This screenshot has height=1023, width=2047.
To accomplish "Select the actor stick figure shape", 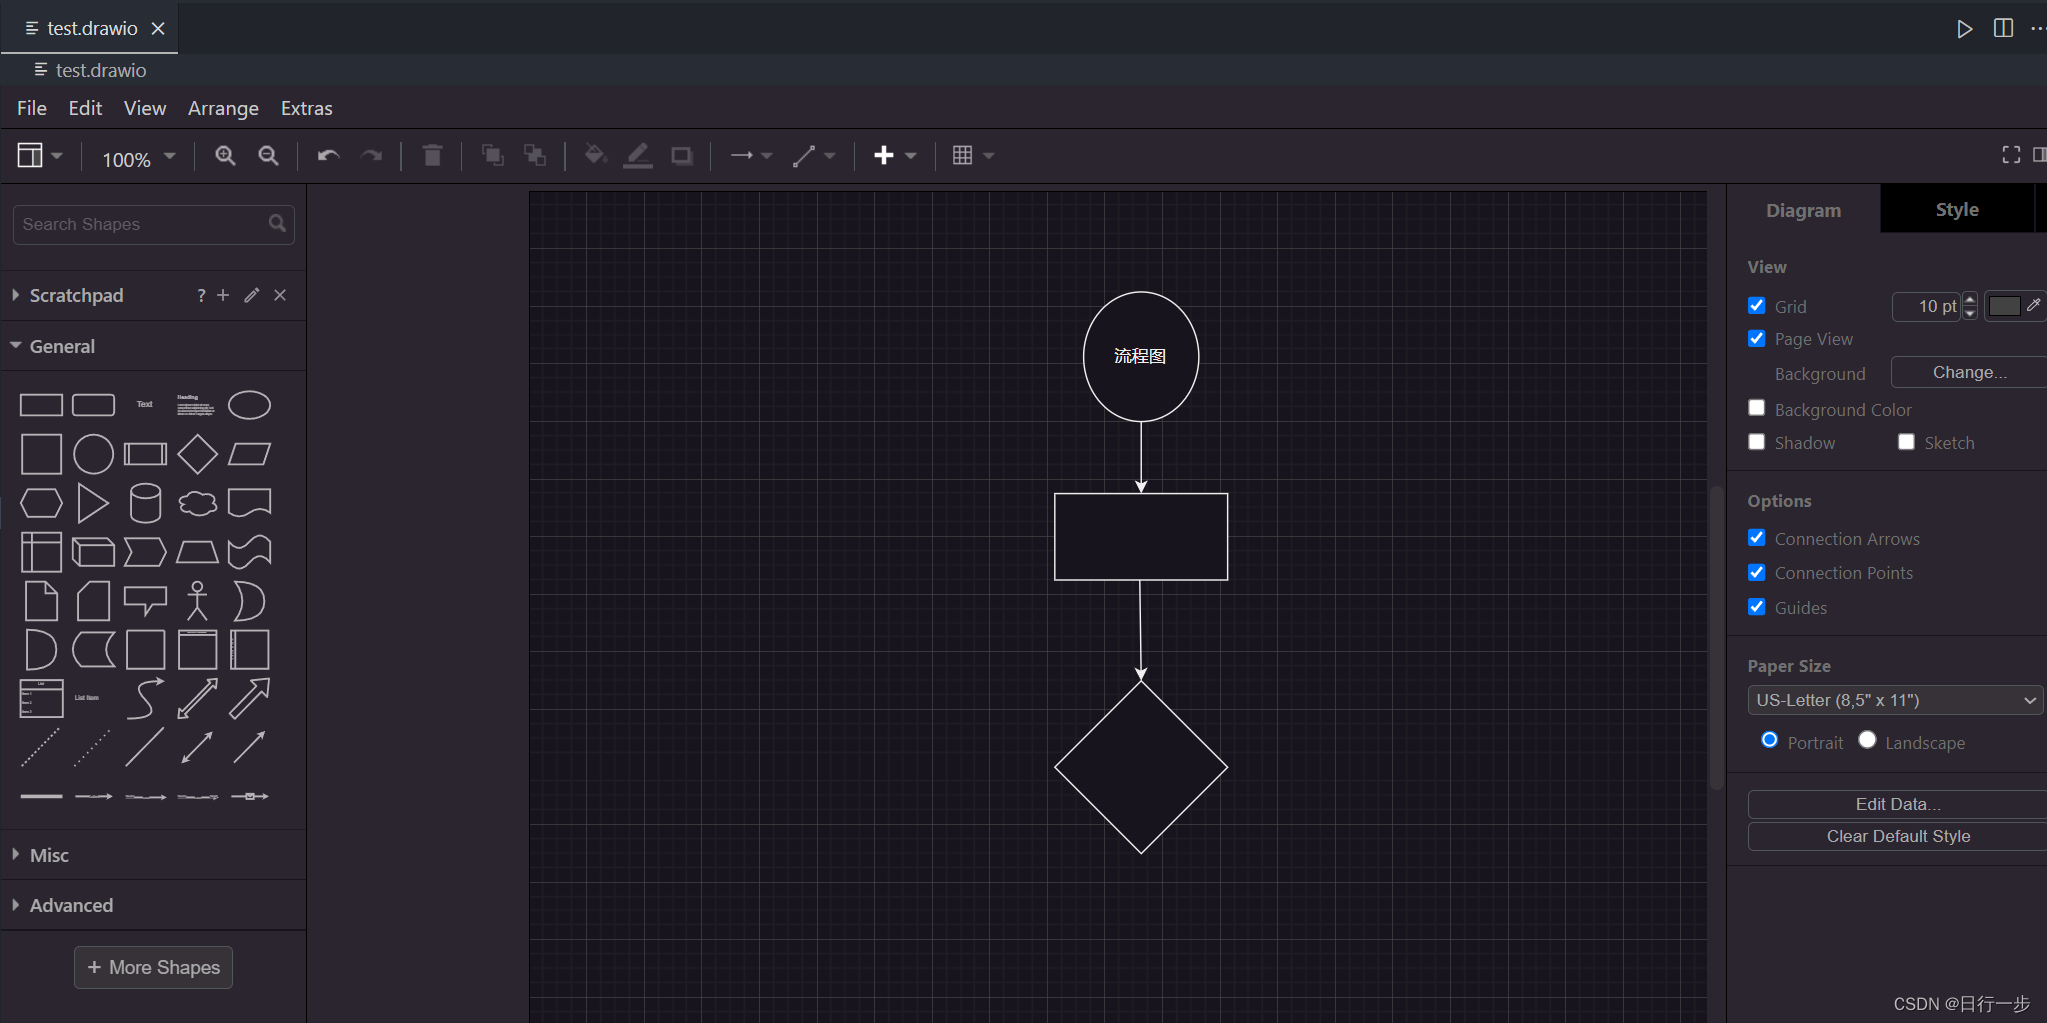I will click(x=197, y=601).
